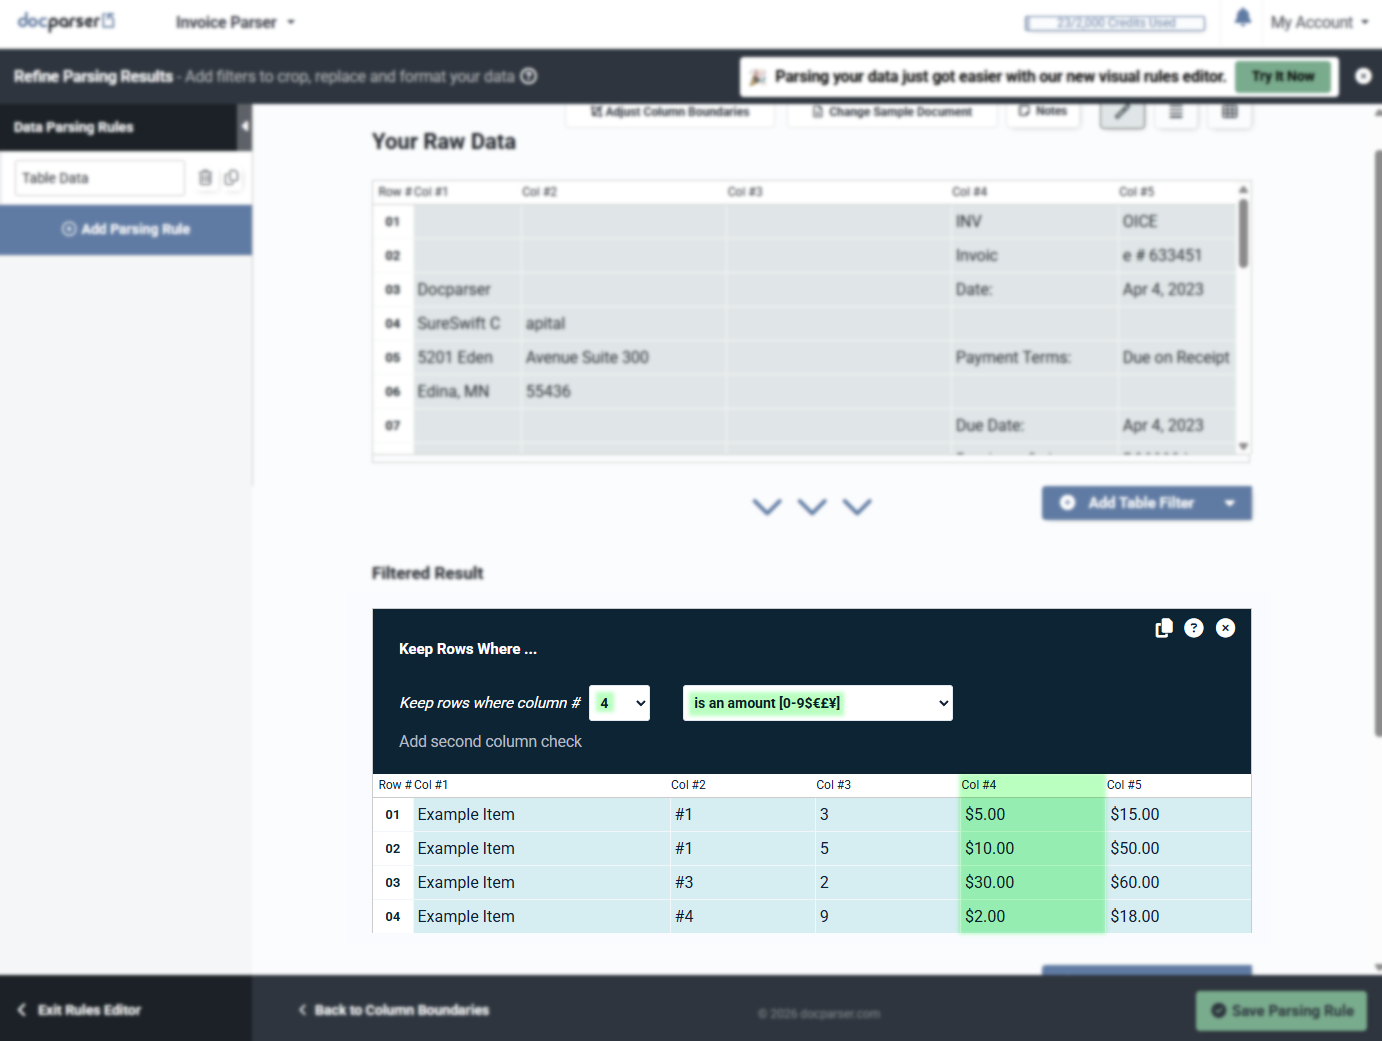Click the notifications bell icon
Image resolution: width=1382 pixels, height=1041 pixels.
point(1242,19)
